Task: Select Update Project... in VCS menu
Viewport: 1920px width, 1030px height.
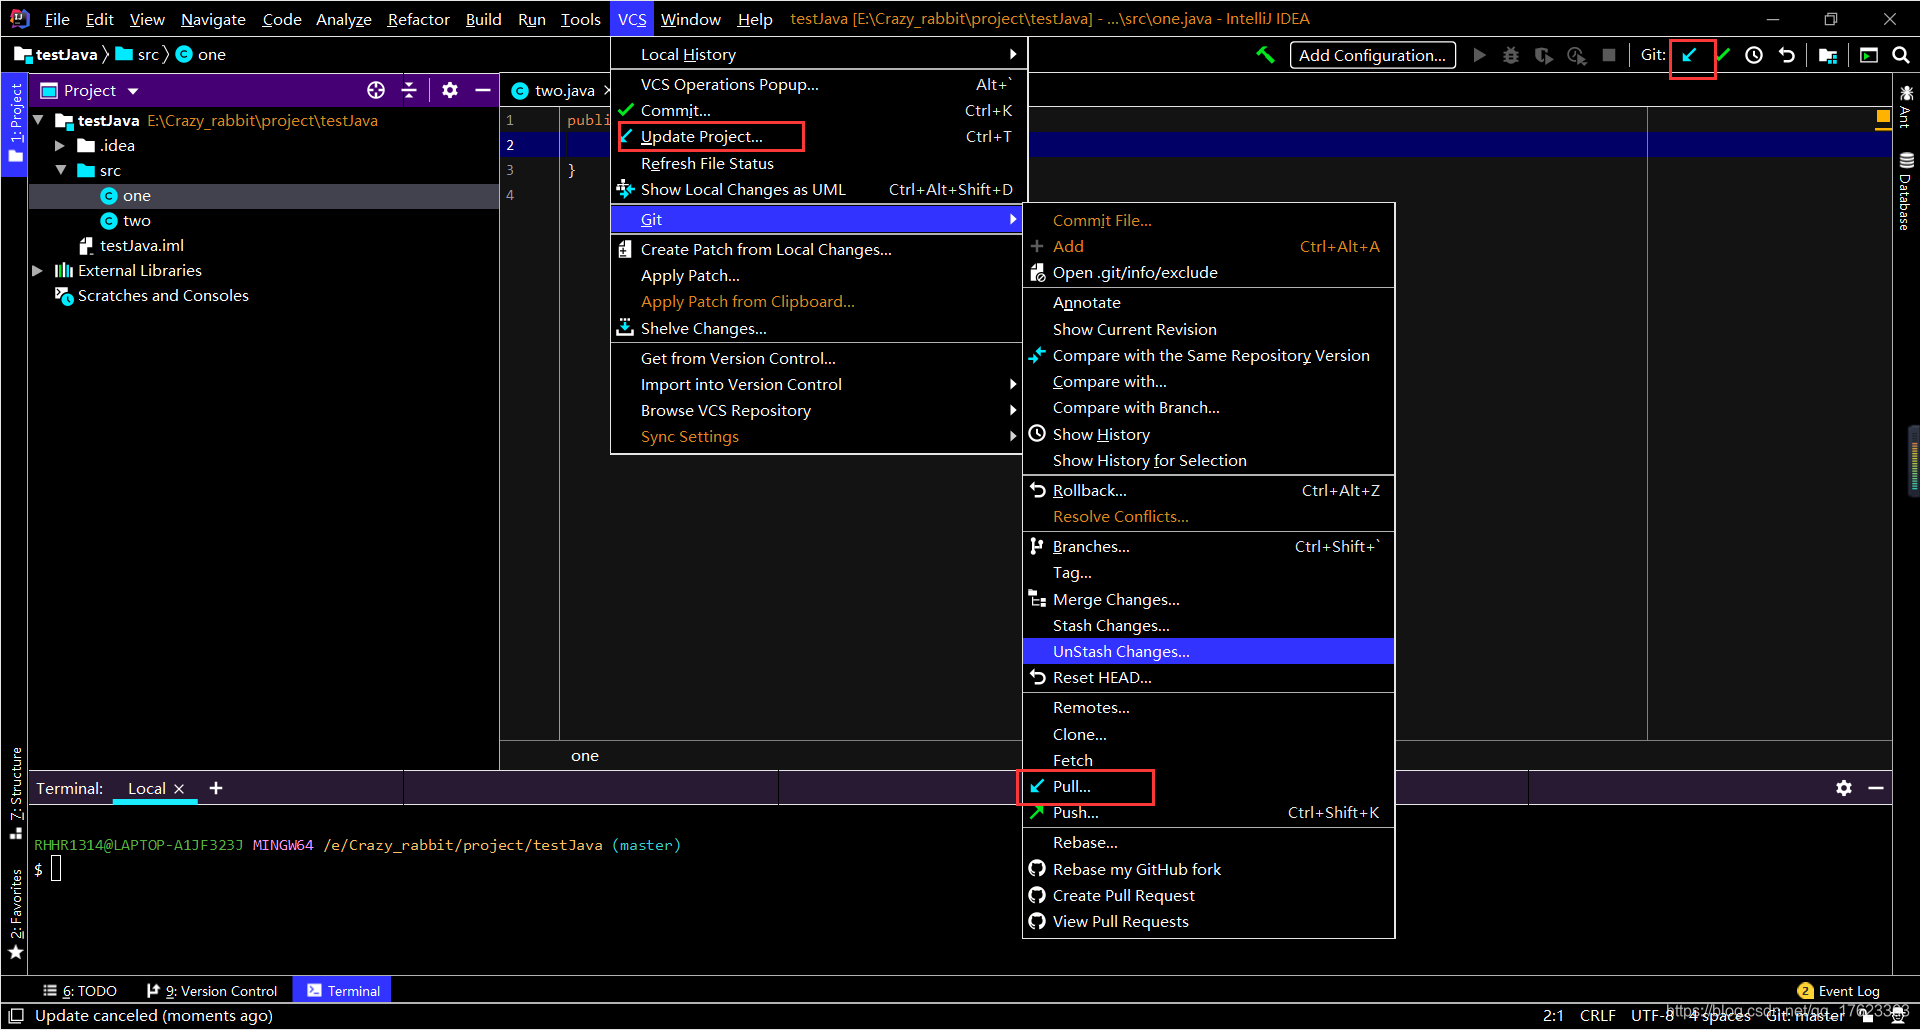Action: (x=818, y=136)
